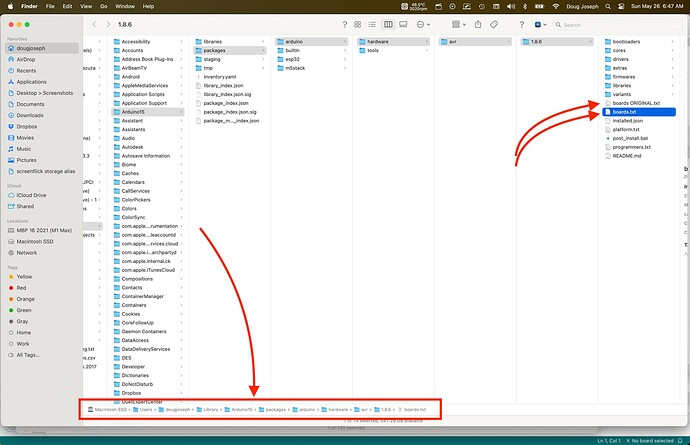Select the arduino folder in packages column
Screen dimensions: 690x445
312,42
